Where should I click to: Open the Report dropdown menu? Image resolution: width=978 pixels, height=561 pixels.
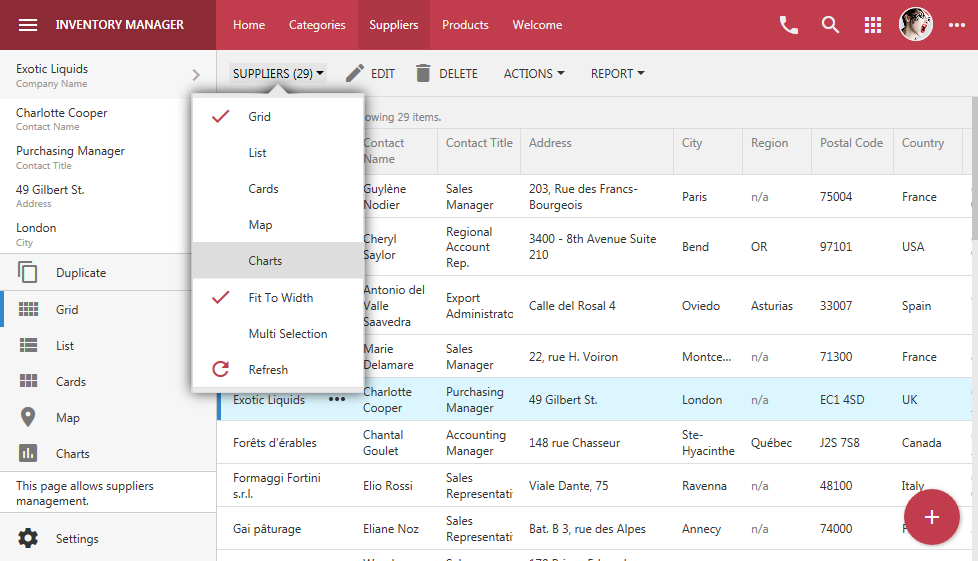pyautogui.click(x=617, y=74)
